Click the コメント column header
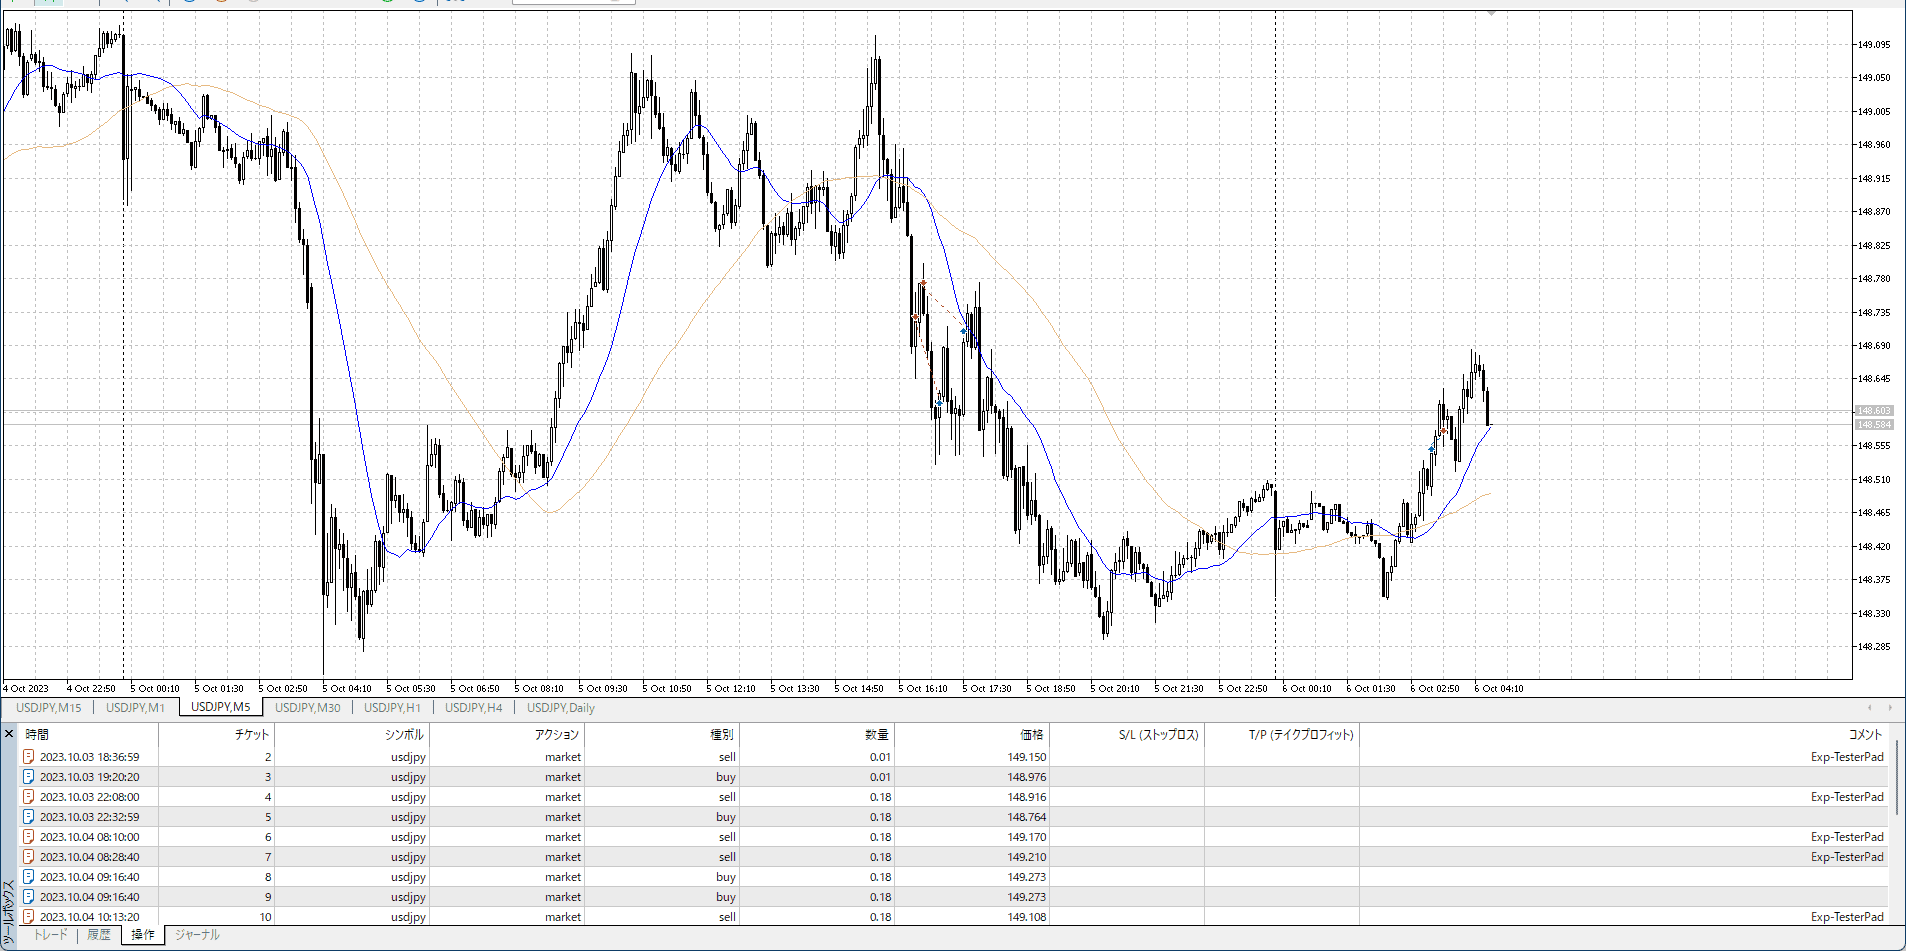 1865,734
